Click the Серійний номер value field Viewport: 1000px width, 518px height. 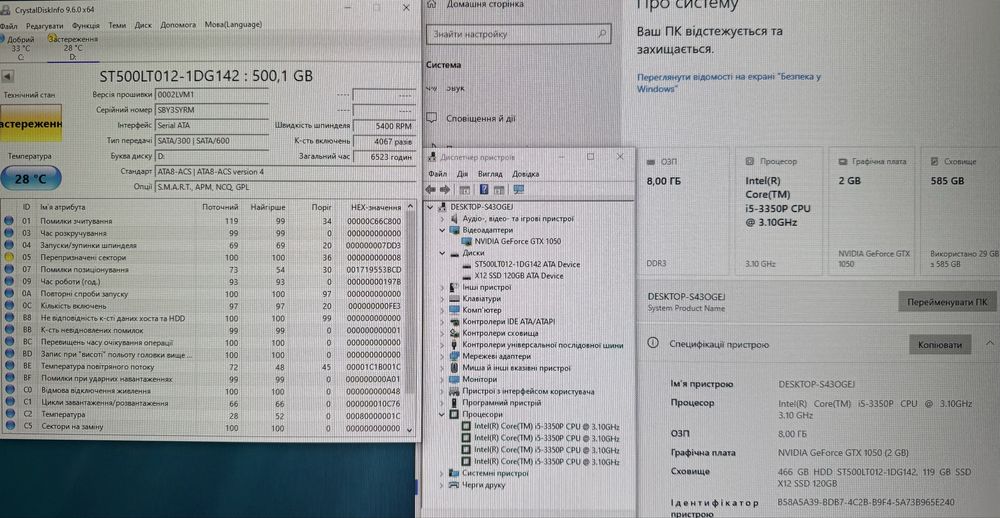point(212,110)
